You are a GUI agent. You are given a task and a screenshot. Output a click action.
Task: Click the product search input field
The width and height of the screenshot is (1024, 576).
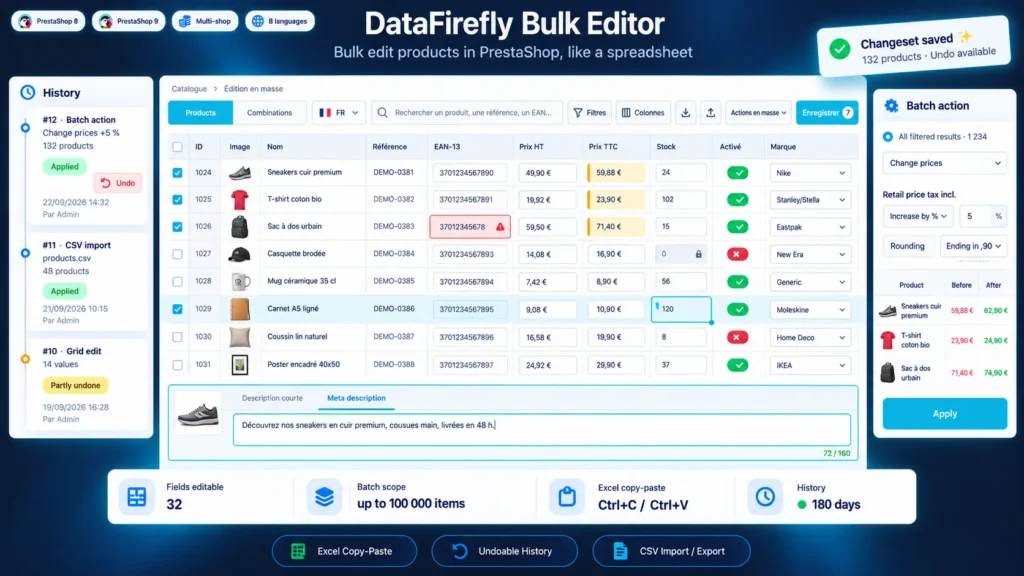[x=467, y=113]
